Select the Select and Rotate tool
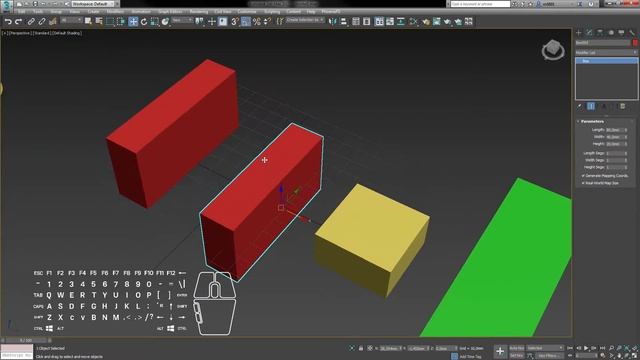Screen dimensions: 640x360 pos(144,22)
